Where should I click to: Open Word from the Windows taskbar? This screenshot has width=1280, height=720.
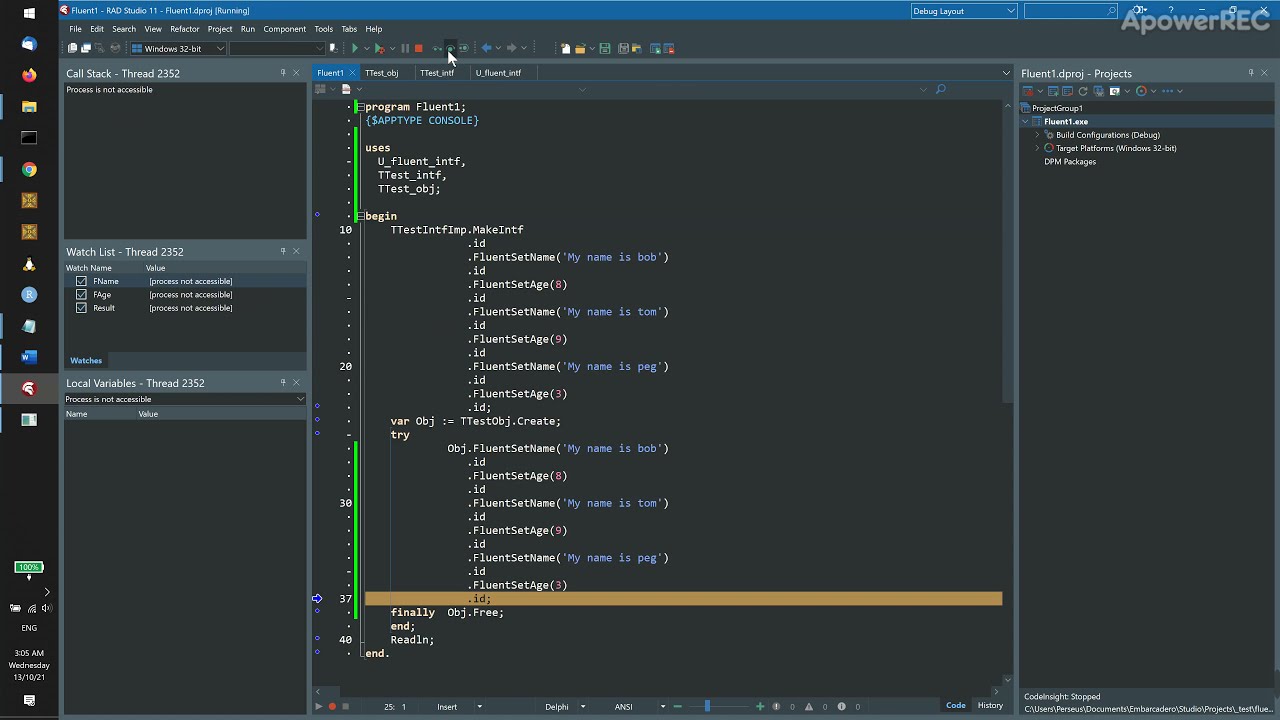[x=29, y=357]
